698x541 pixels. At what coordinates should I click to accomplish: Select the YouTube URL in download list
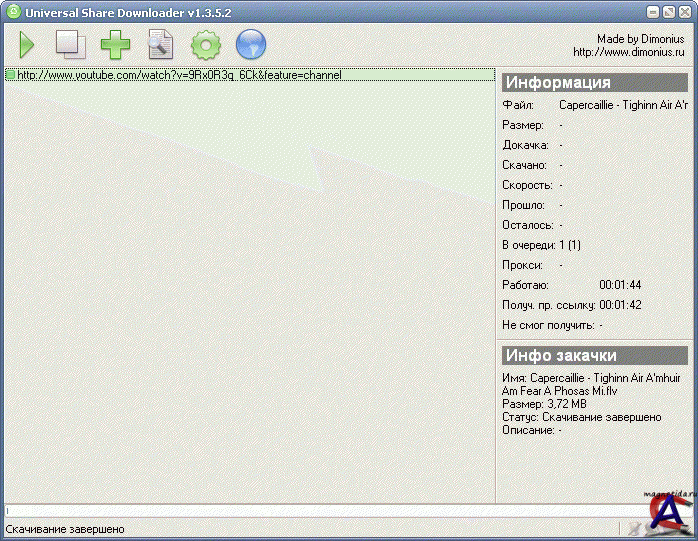180,75
